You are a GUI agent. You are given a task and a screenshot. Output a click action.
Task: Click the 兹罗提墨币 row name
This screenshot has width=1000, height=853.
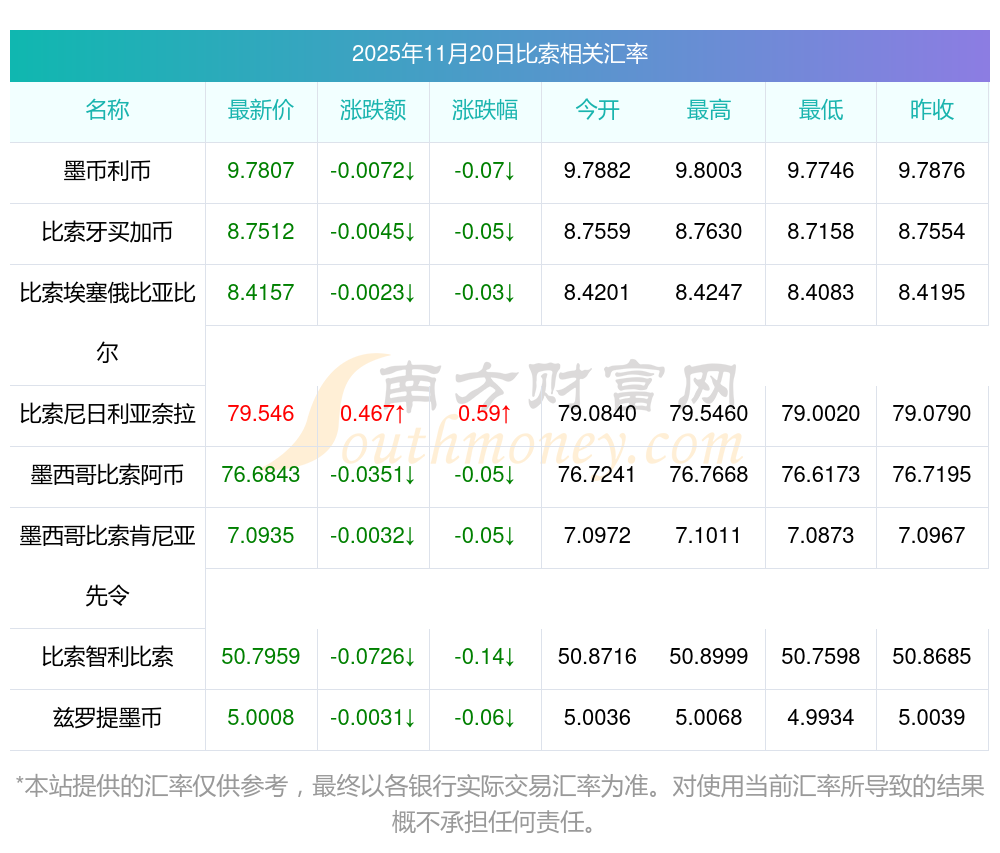[107, 718]
